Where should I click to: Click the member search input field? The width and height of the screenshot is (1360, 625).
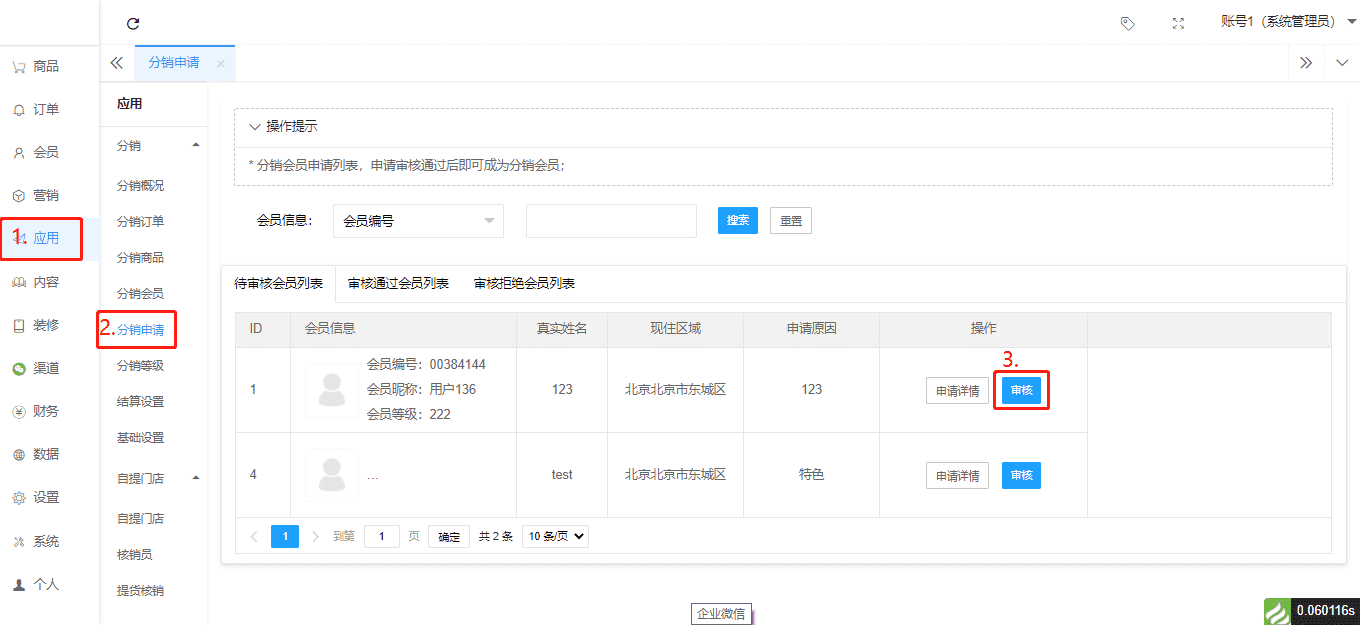tap(611, 221)
